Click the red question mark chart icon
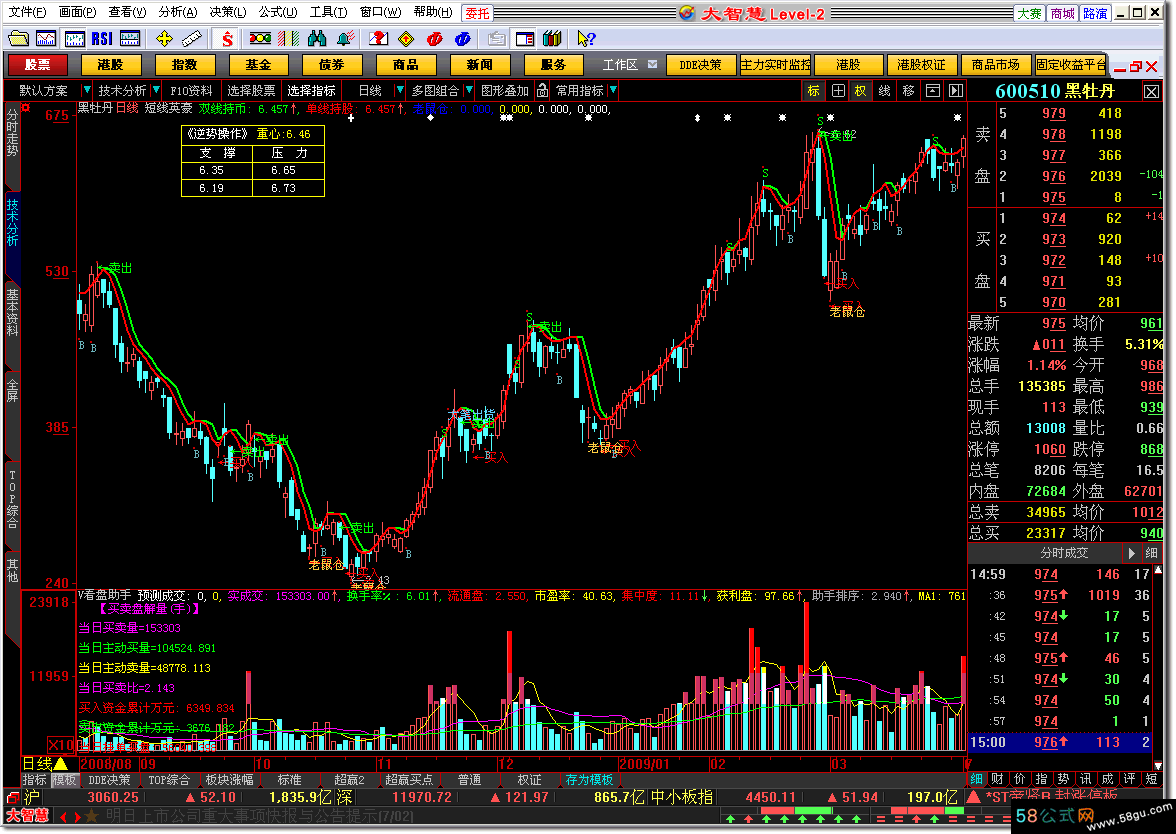This screenshot has height=834, width=1176. pyautogui.click(x=379, y=38)
